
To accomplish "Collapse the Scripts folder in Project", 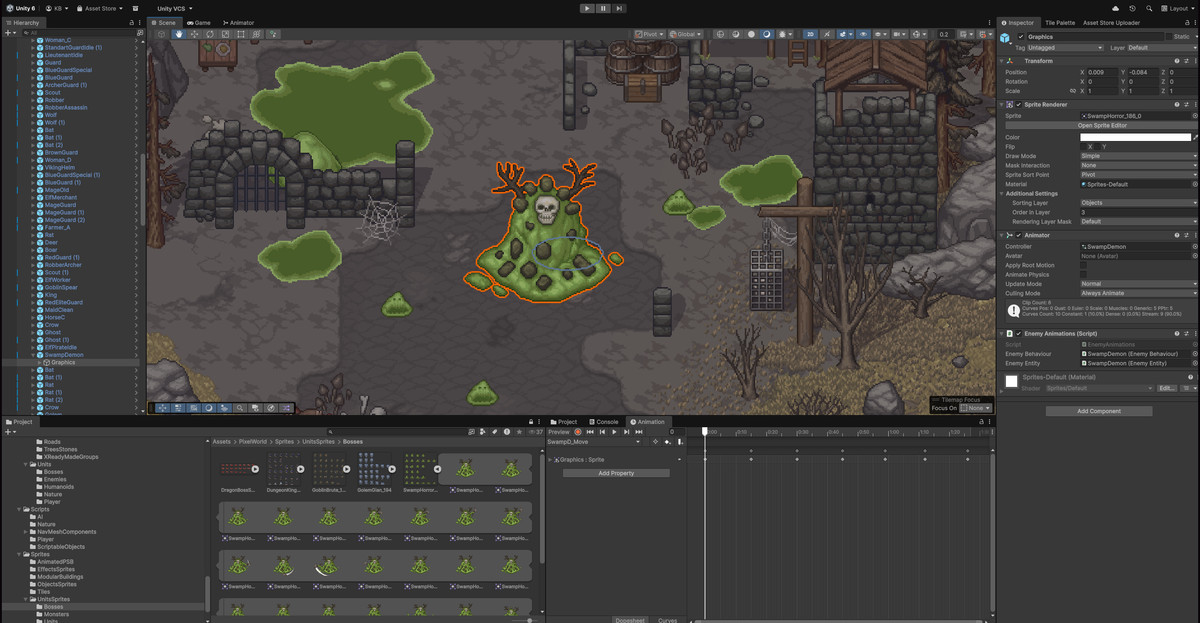I will (x=19, y=509).
